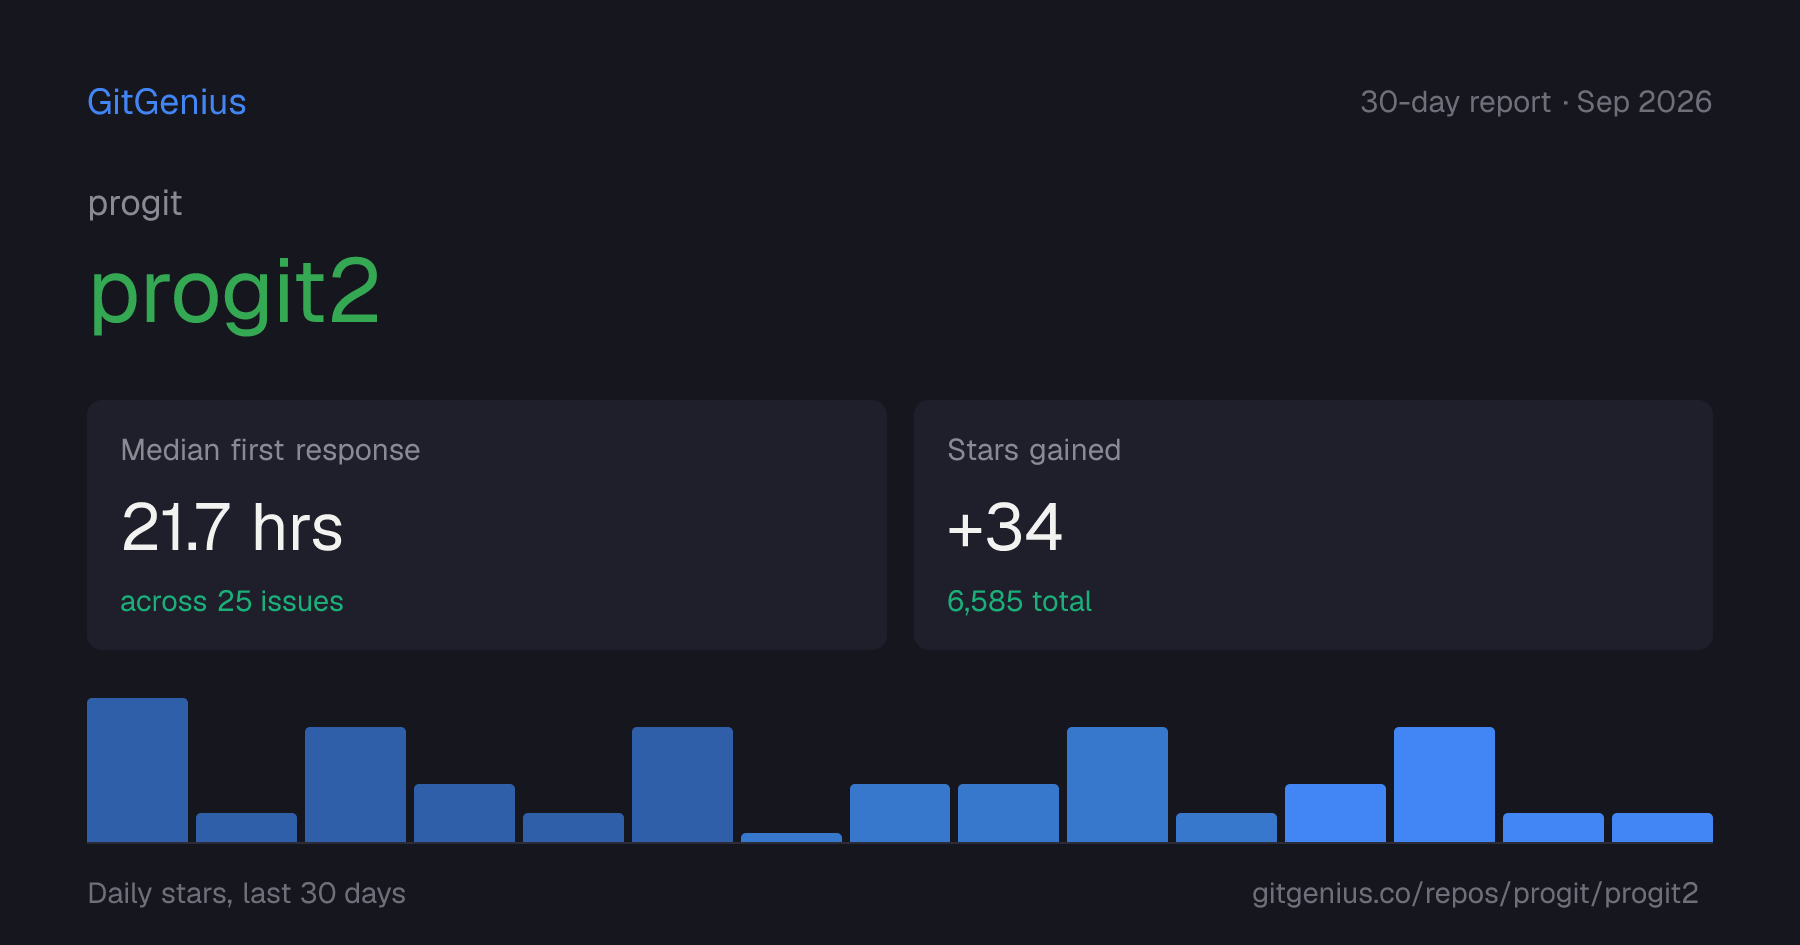This screenshot has width=1800, height=945.
Task: Click the second bar in daily stars chart
Action: (x=246, y=827)
